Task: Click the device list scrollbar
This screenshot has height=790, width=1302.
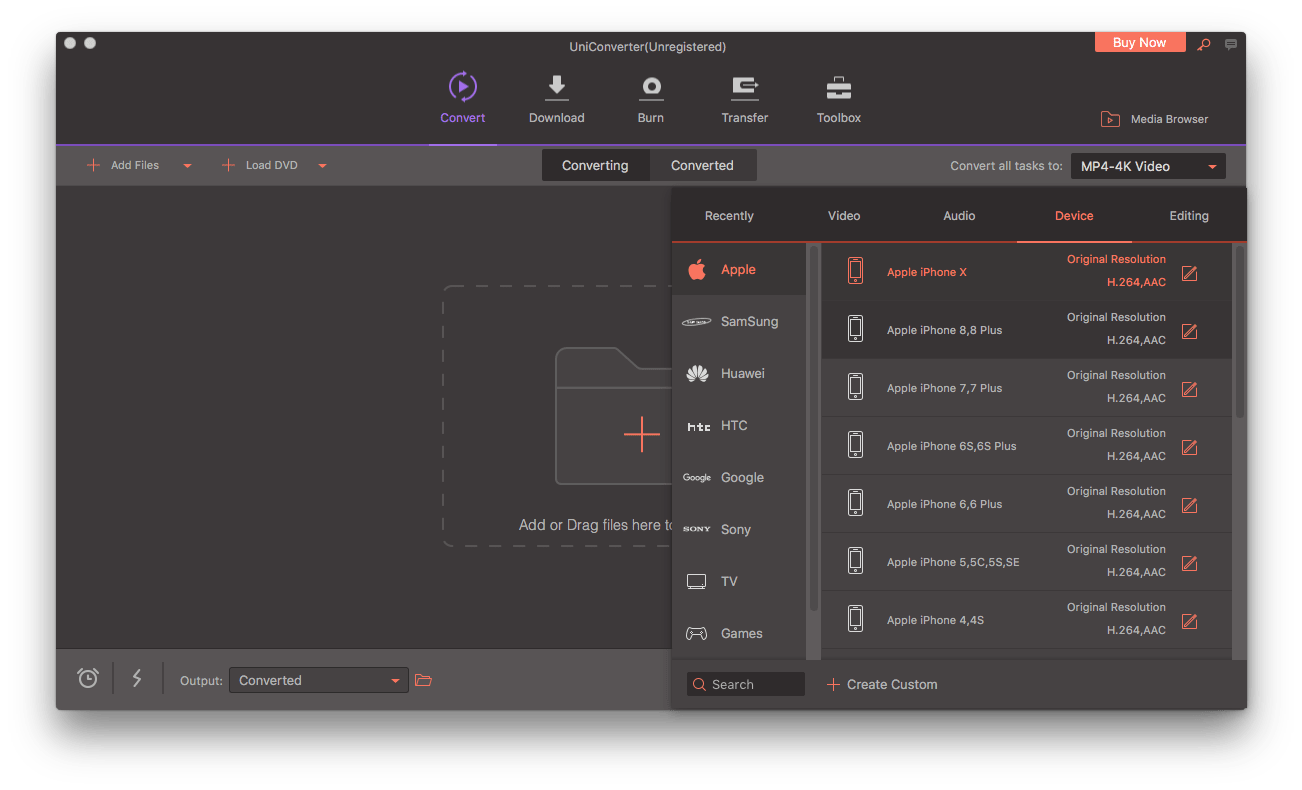Action: (1240, 333)
